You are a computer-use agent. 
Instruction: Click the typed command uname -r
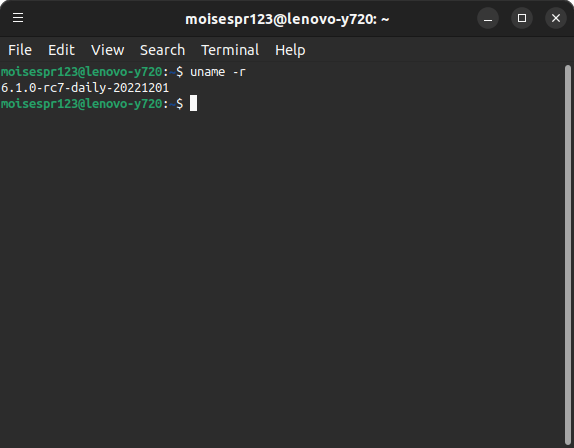pyautogui.click(x=218, y=72)
